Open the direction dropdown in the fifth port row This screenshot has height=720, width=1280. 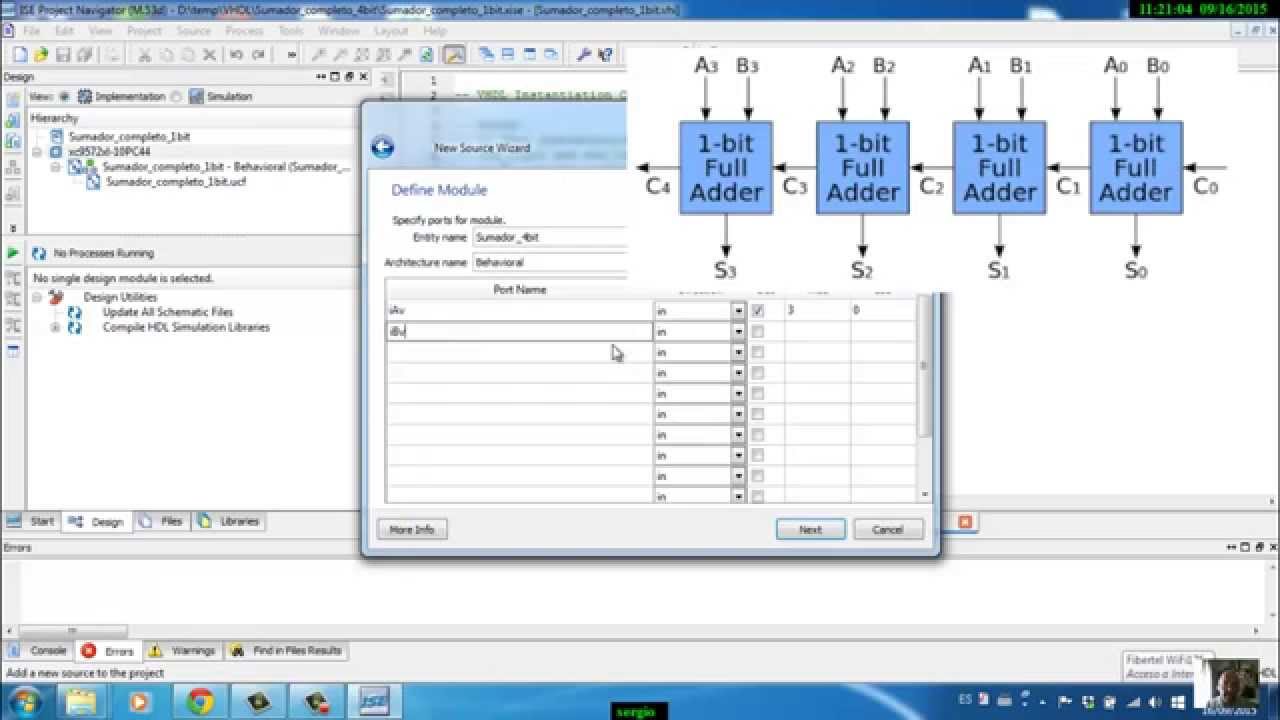click(739, 394)
